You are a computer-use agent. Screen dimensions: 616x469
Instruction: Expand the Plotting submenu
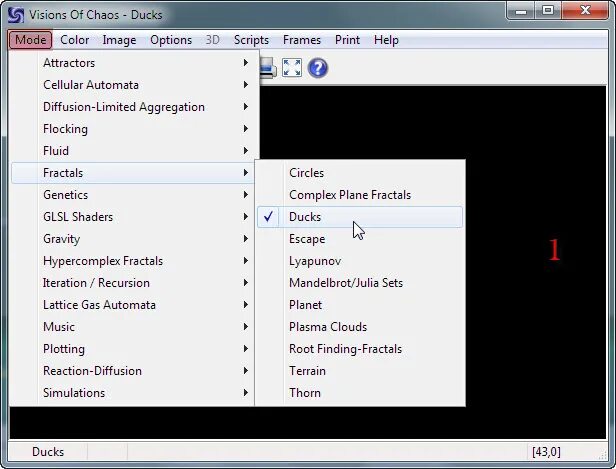(134, 349)
